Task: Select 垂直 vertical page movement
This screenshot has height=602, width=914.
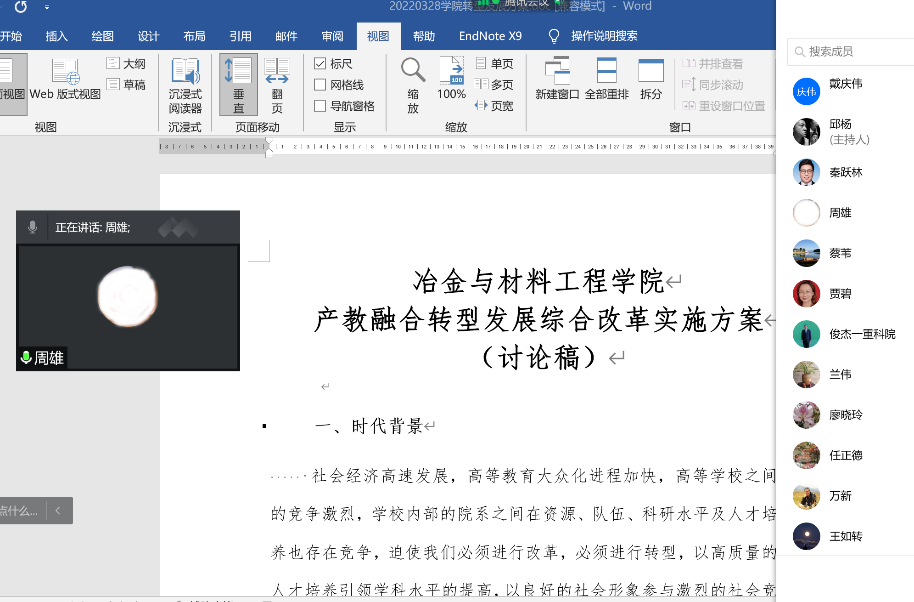Action: (238, 83)
